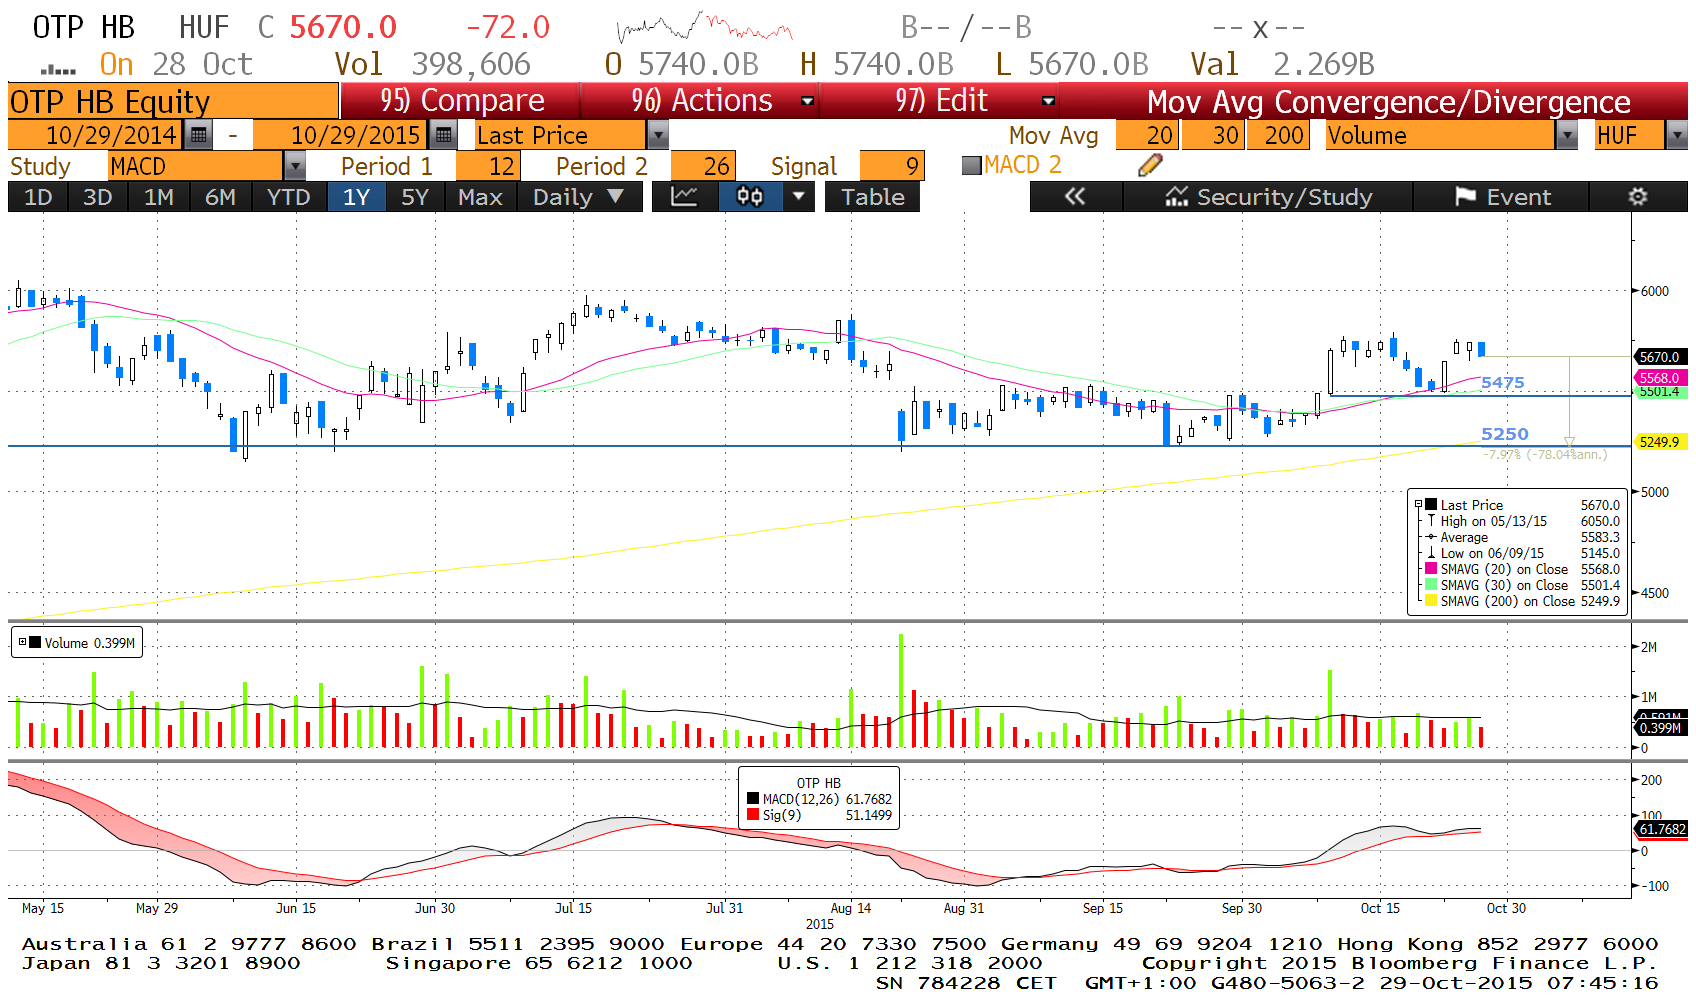Select the candlestick chart type icon
The width and height of the screenshot is (1696, 1001).
coord(749,197)
